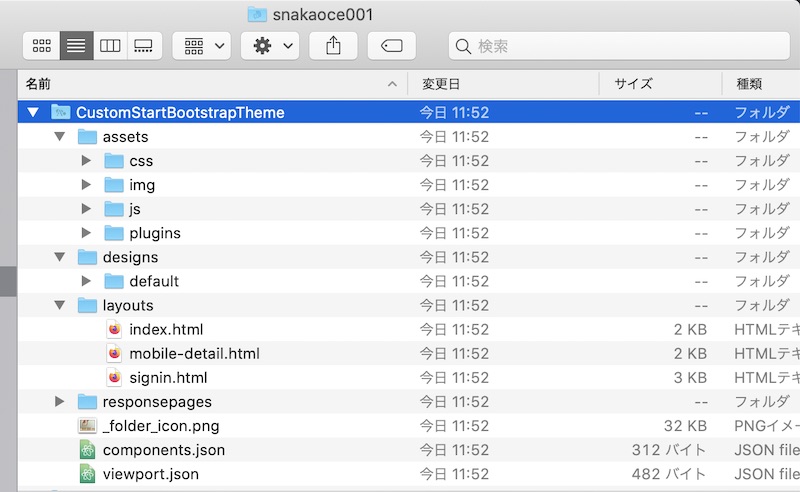
Task: Click the Share button in toolbar
Action: (334, 46)
